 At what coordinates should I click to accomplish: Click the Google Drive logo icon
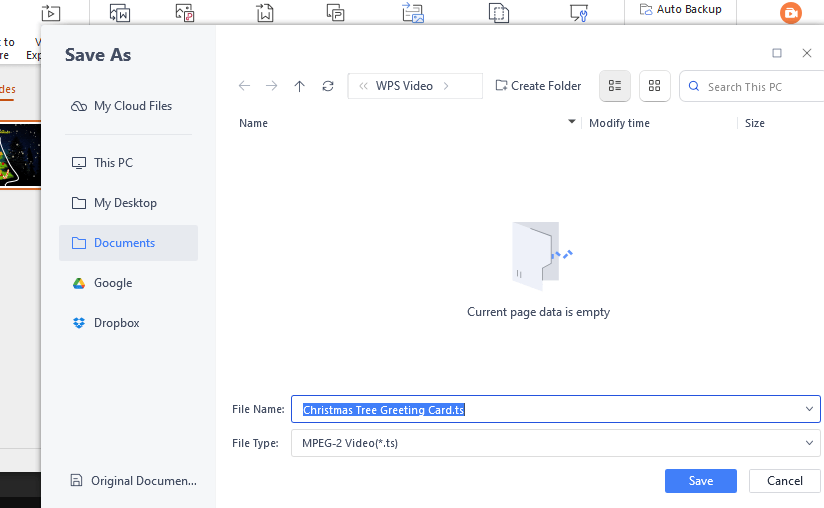79,283
